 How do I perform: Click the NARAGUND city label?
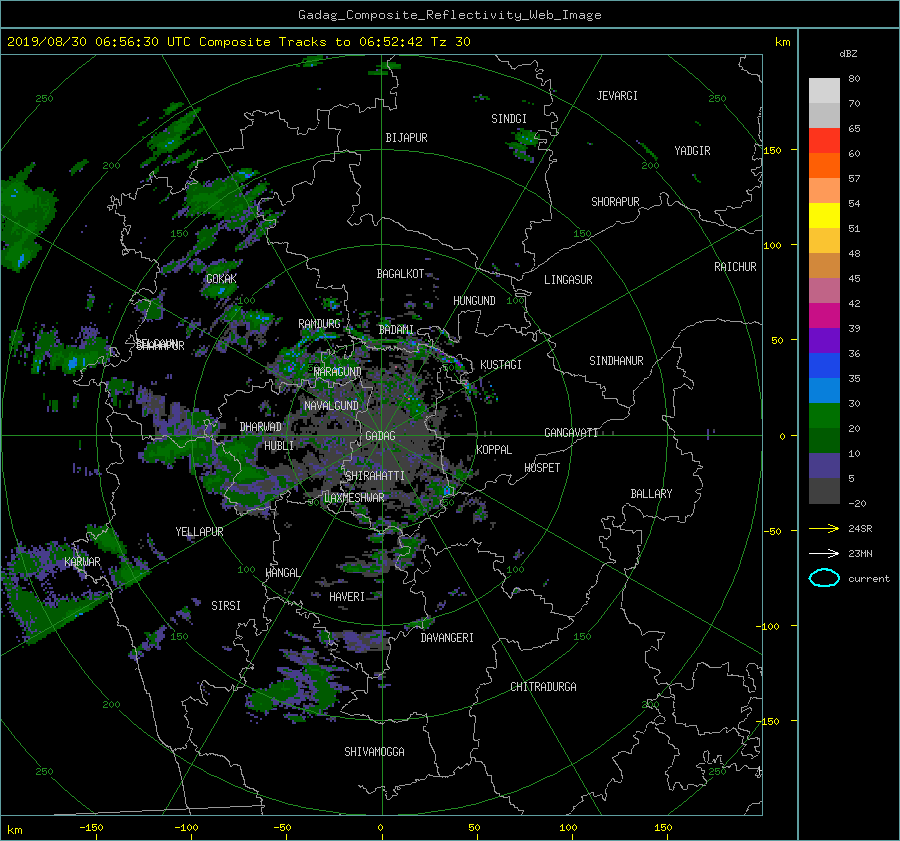(x=338, y=372)
